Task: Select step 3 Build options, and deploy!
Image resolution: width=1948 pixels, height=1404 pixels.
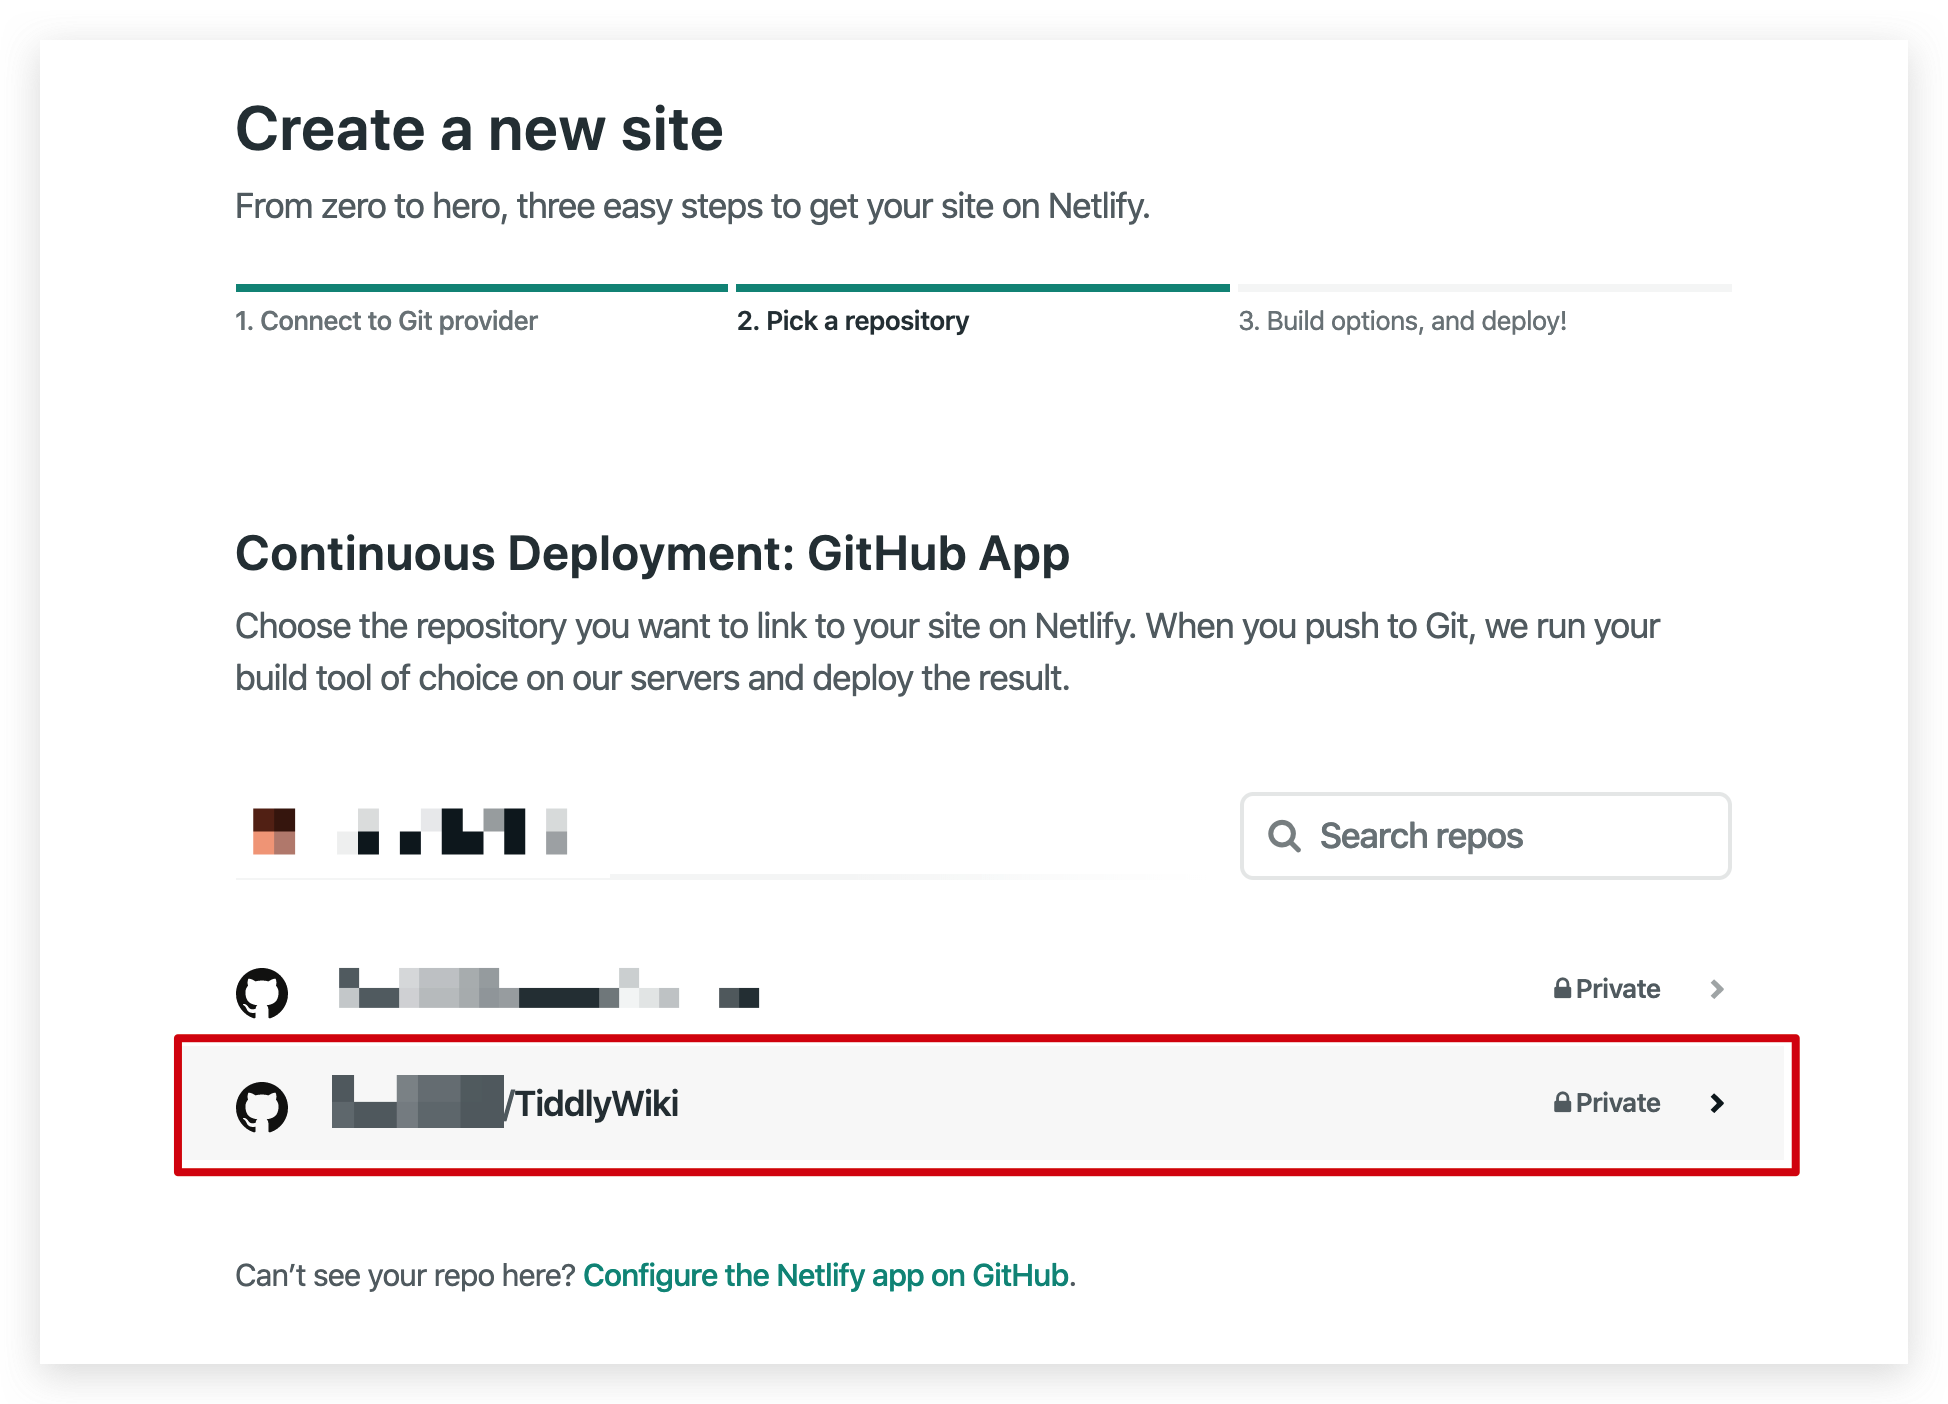Action: point(1402,321)
